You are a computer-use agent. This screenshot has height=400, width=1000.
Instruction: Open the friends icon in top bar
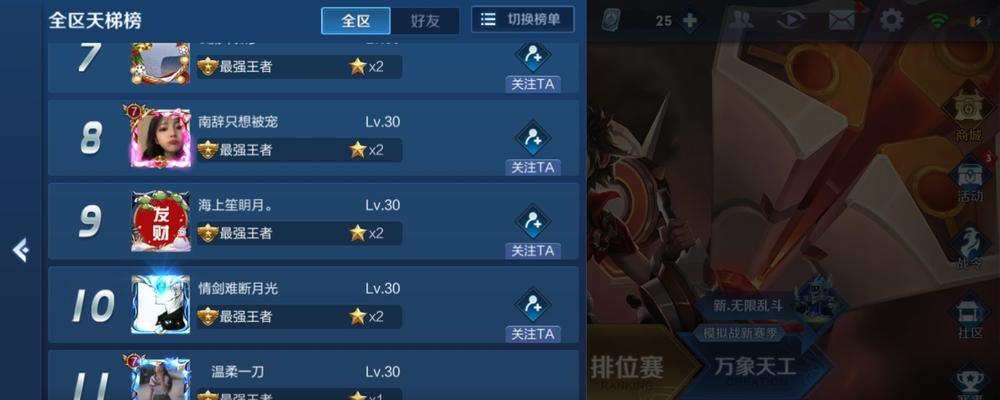coord(740,20)
